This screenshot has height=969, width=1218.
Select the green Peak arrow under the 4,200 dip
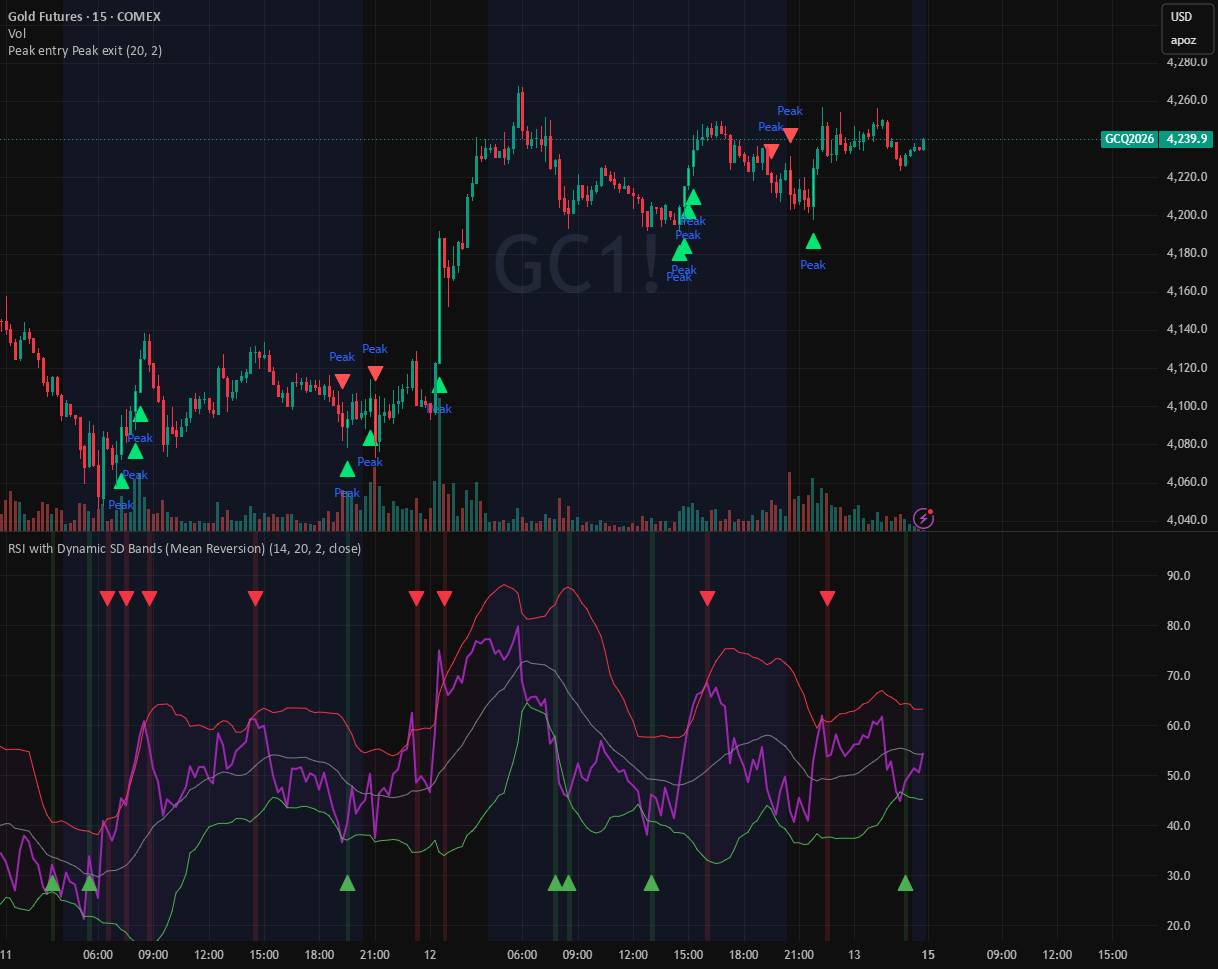tap(813, 241)
